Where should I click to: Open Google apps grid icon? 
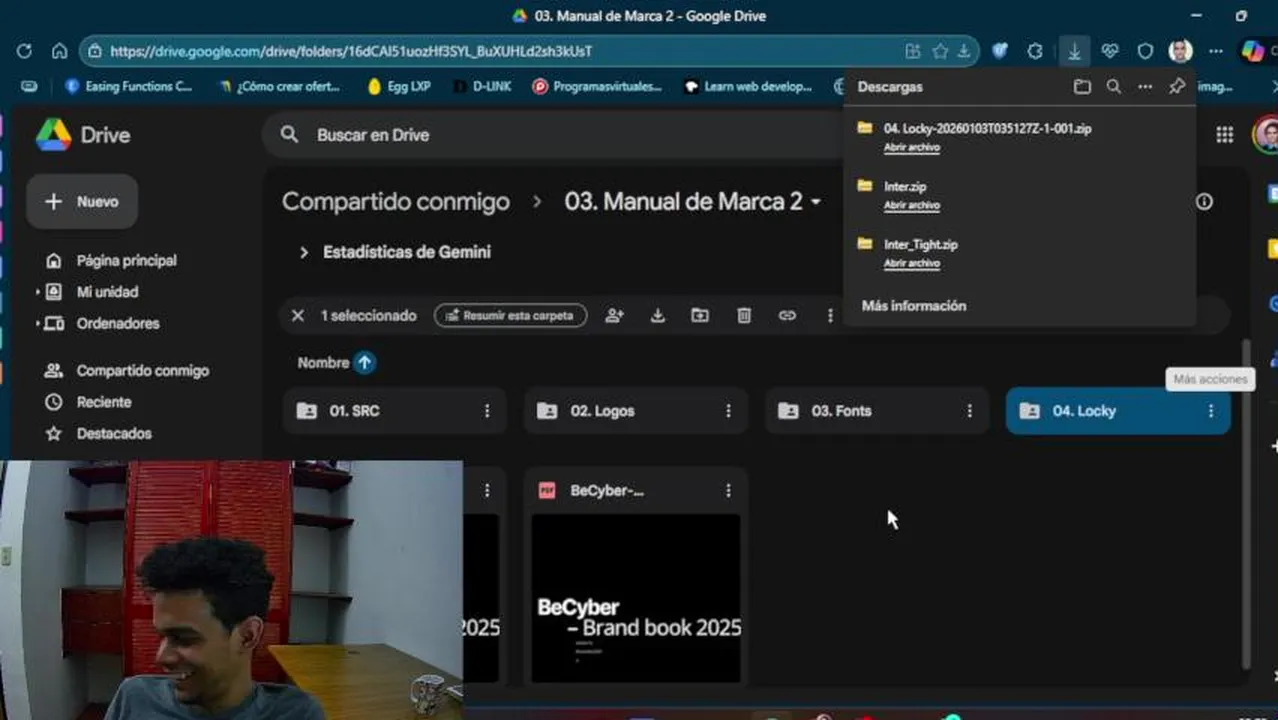point(1224,135)
